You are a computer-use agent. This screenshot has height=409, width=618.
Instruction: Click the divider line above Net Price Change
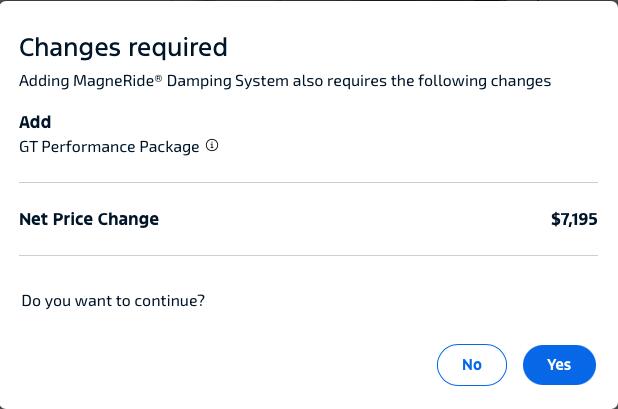pyautogui.click(x=308, y=182)
